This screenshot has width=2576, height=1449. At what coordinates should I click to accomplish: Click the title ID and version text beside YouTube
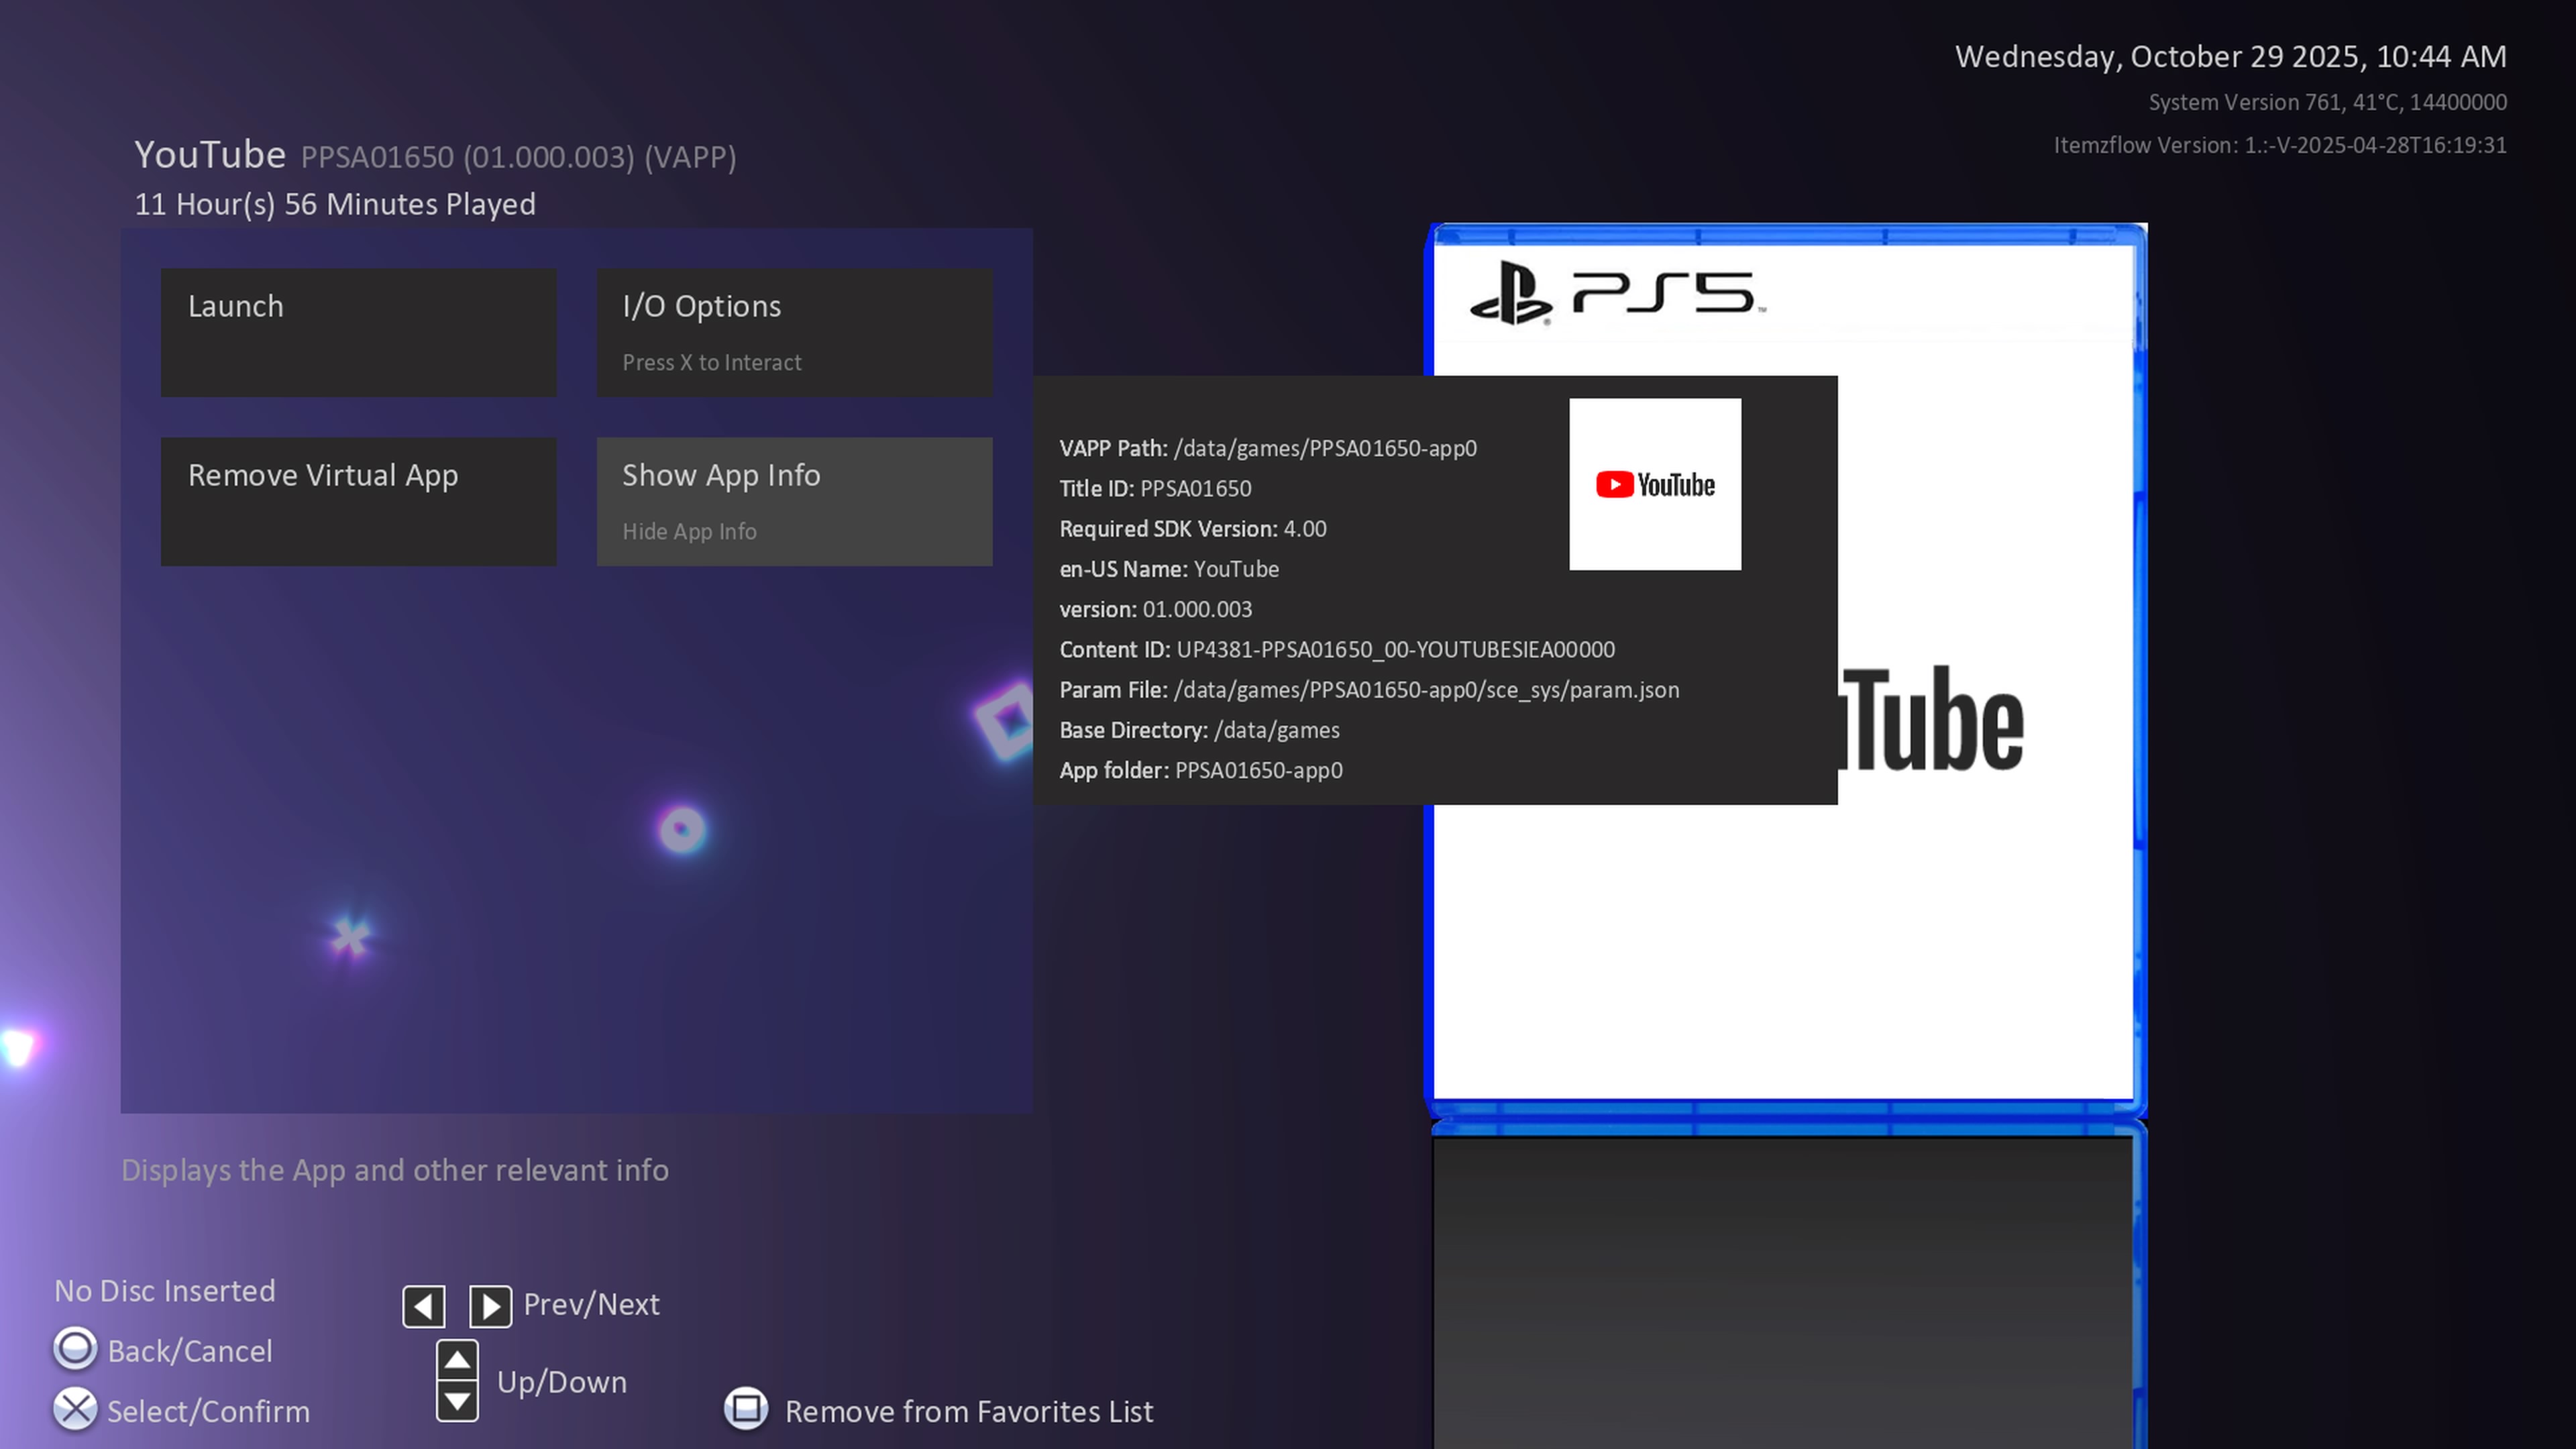(x=518, y=157)
